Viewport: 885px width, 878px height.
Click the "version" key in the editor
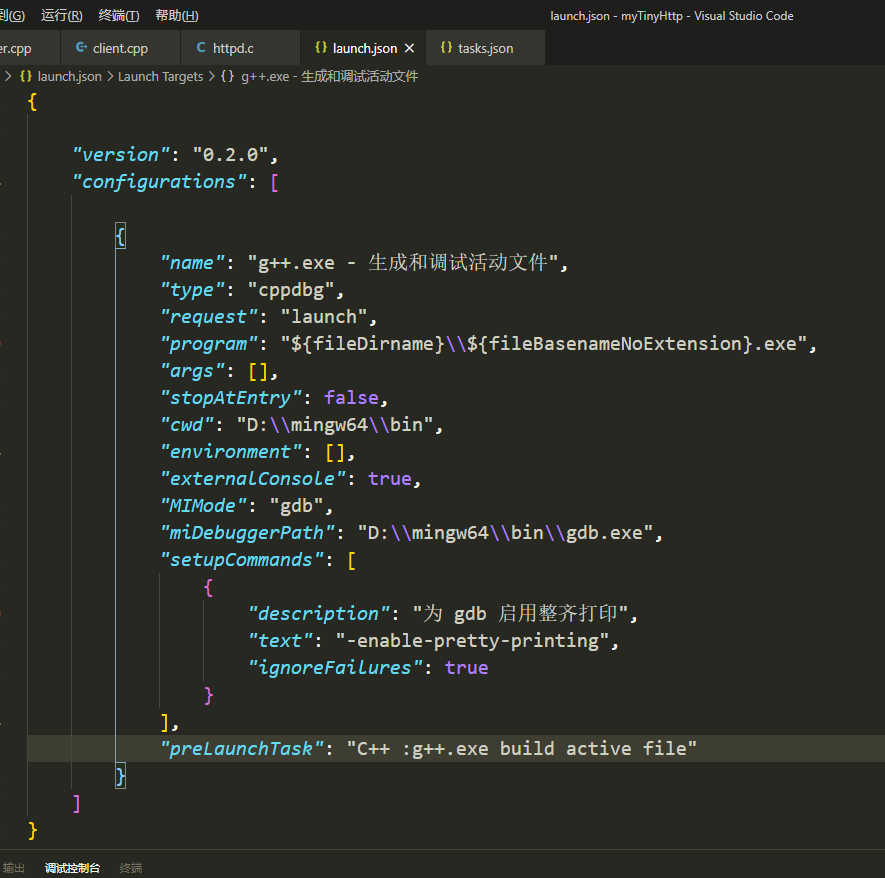(x=121, y=155)
